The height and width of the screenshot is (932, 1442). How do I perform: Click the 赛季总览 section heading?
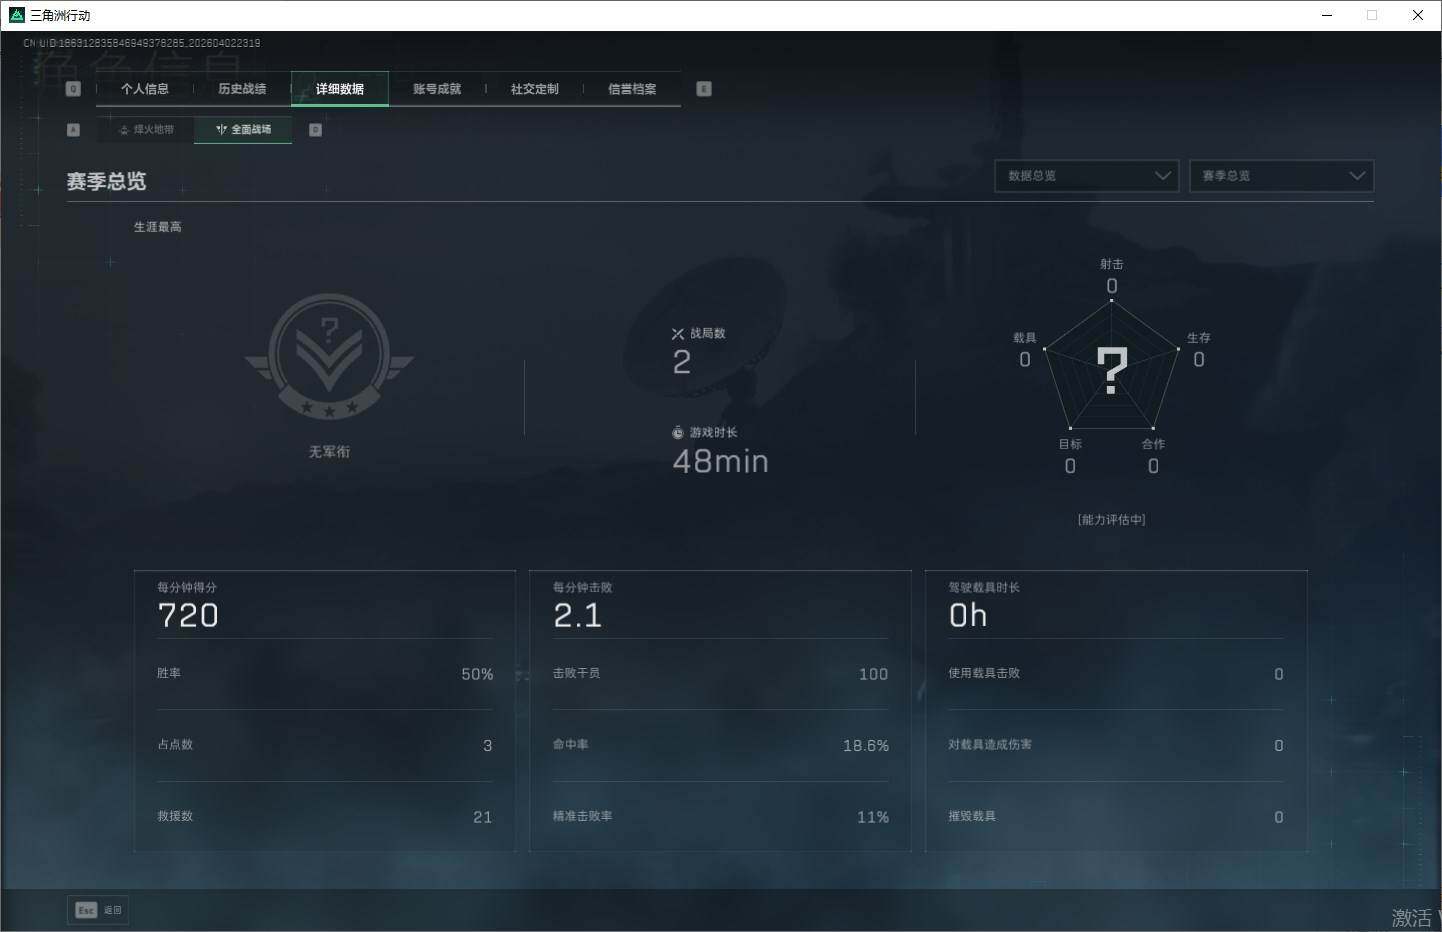click(x=106, y=181)
